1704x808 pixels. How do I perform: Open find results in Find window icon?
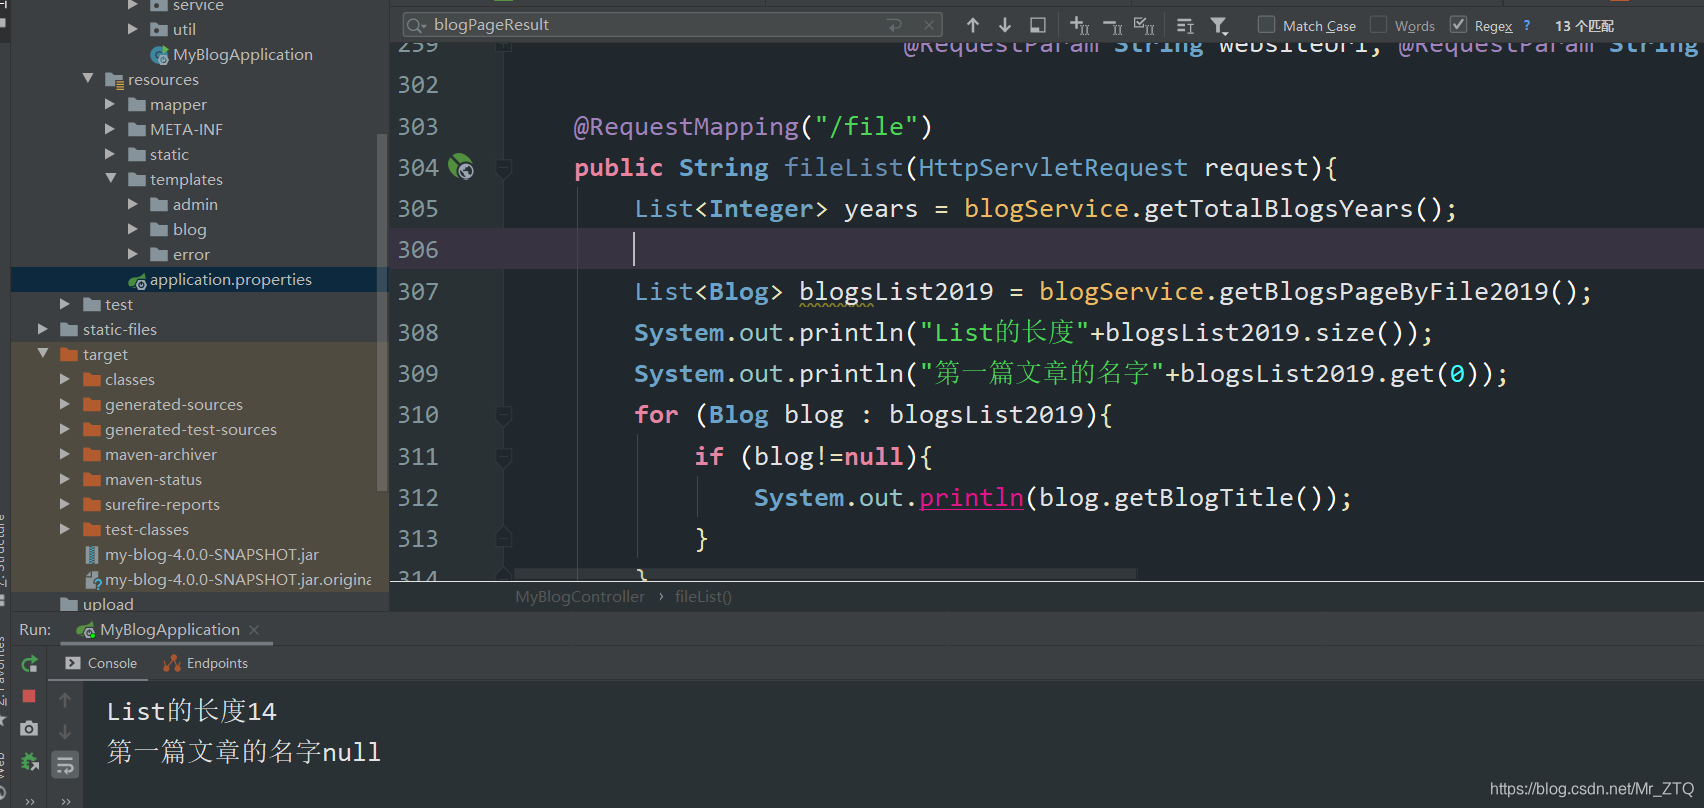[x=1038, y=25]
